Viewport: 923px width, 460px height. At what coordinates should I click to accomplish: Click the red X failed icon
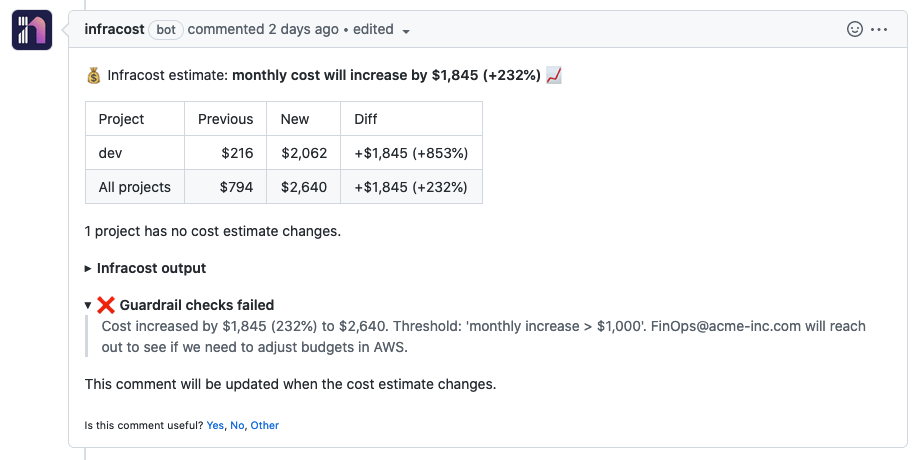pyautogui.click(x=106, y=305)
